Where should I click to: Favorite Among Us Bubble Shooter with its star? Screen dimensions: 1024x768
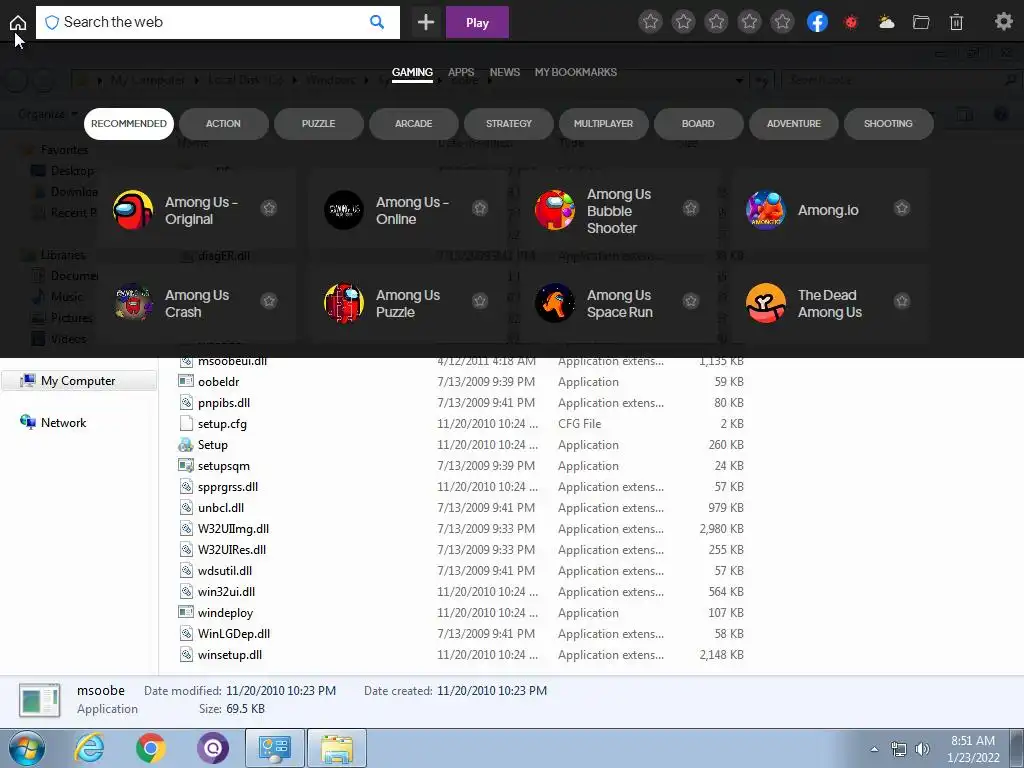[690, 208]
